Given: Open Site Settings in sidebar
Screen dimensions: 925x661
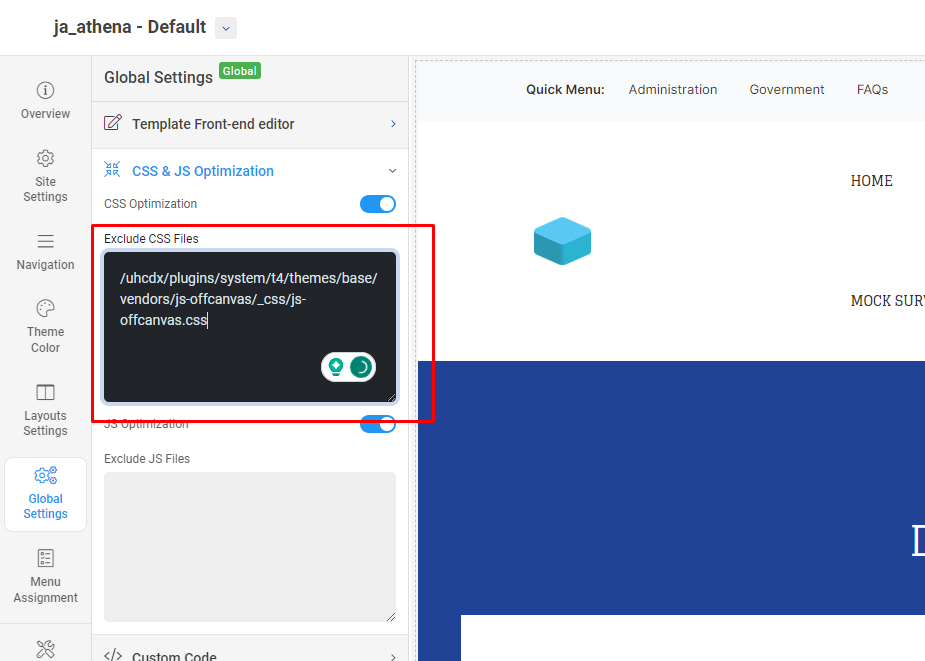Looking at the screenshot, I should coord(45,176).
